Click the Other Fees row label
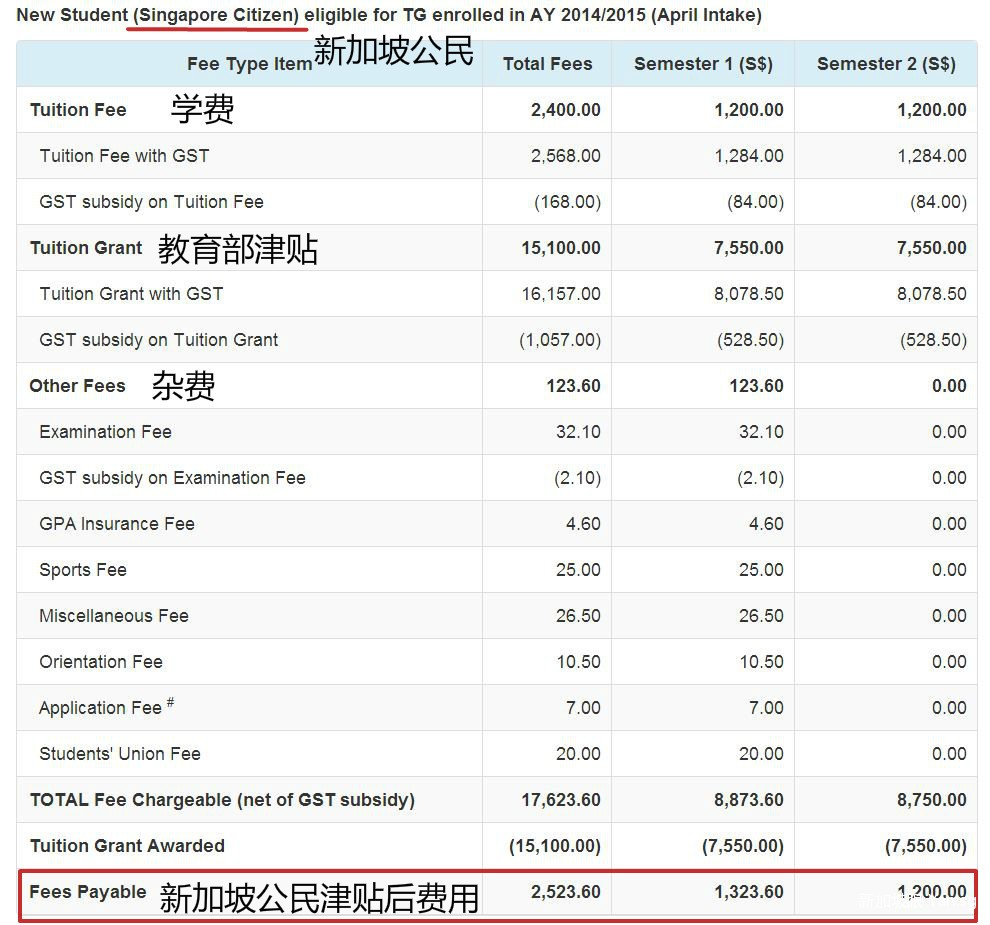The height and width of the screenshot is (925, 990). [77, 386]
